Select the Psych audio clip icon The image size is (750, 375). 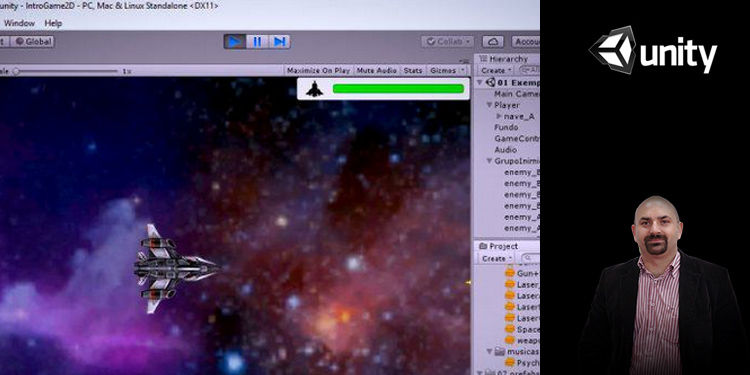coord(510,363)
